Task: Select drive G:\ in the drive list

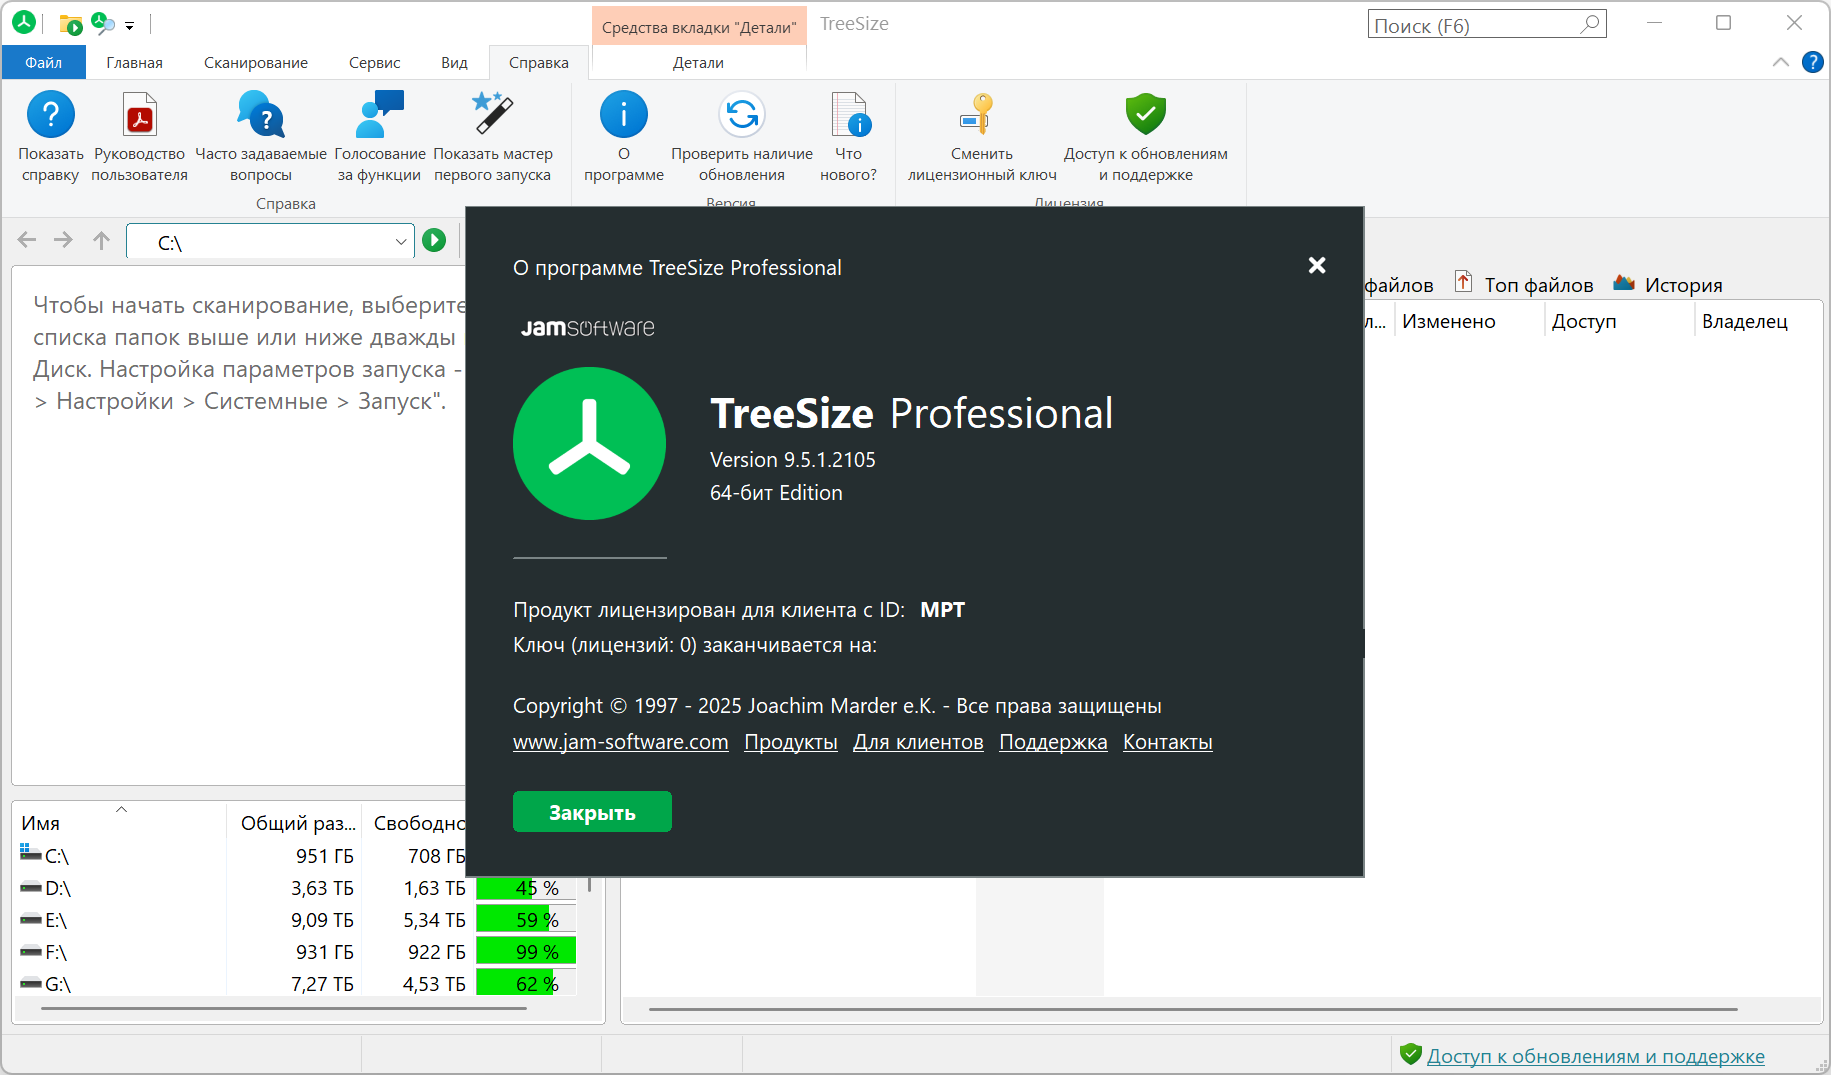Action: [58, 984]
